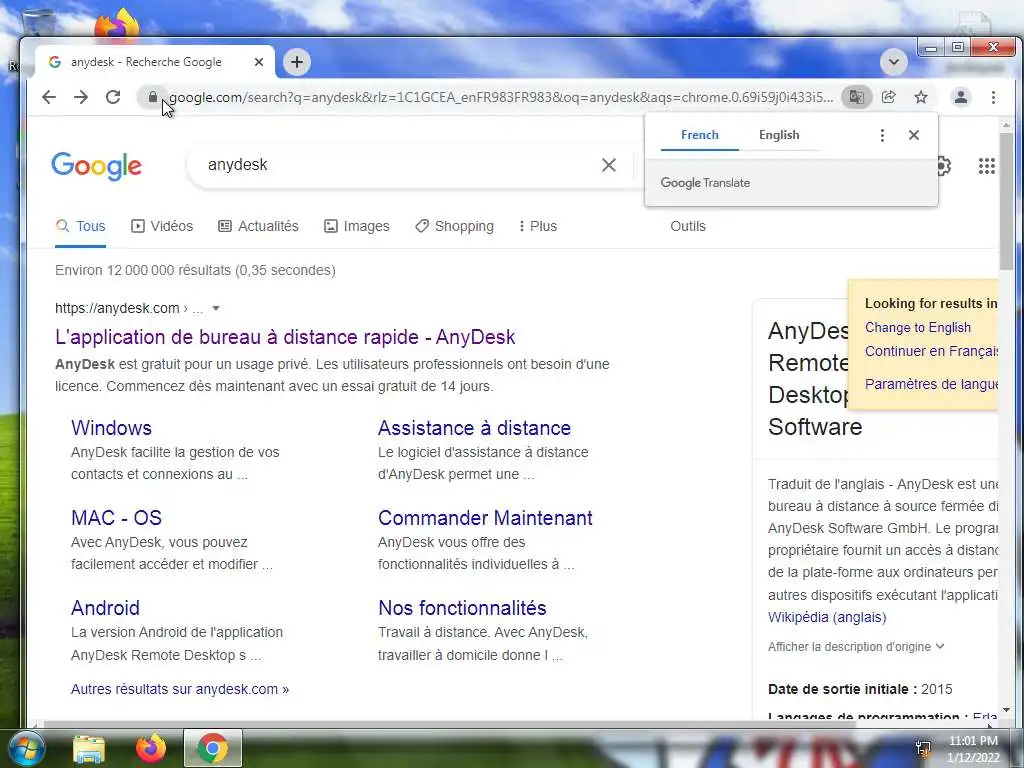Screen dimensions: 1024x768
Task: Open Google settings gear icon
Action: click(944, 166)
